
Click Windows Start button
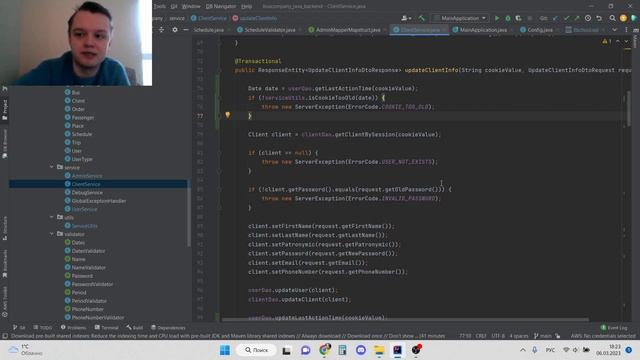pos(225,350)
